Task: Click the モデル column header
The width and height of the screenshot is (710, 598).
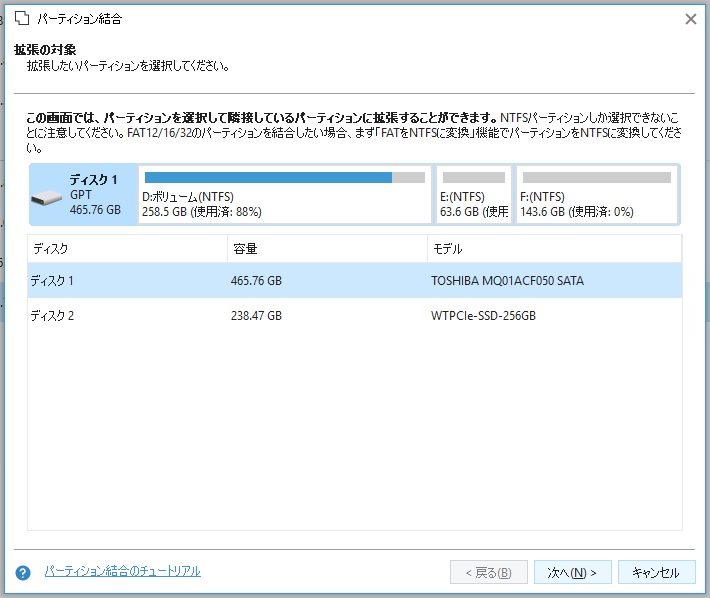Action: click(553, 249)
